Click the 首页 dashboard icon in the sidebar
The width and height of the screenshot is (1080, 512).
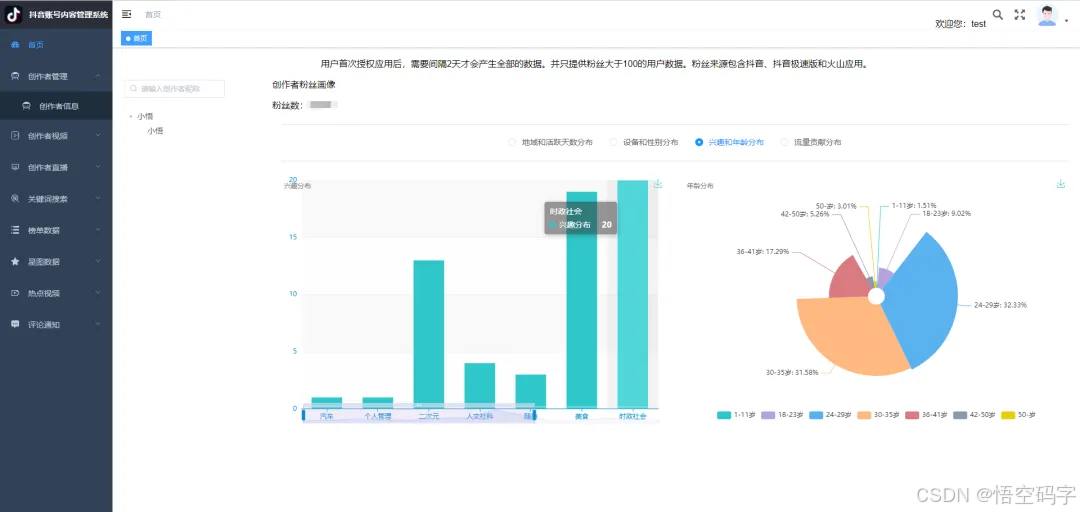(x=15, y=45)
